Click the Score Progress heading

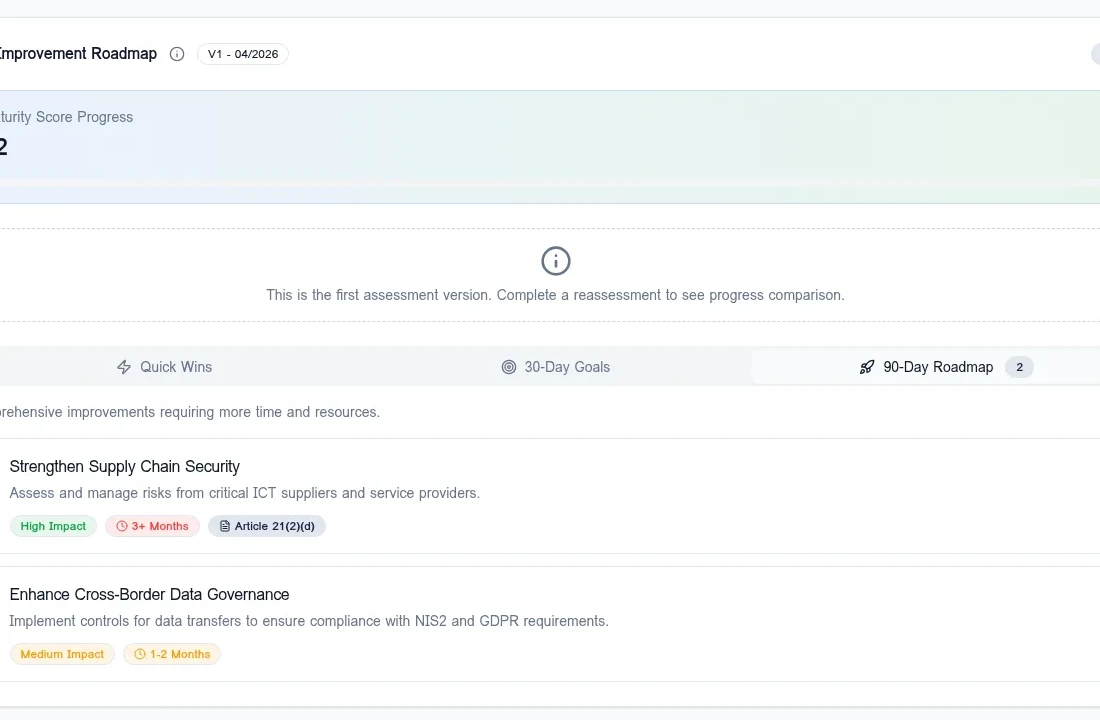click(x=67, y=117)
